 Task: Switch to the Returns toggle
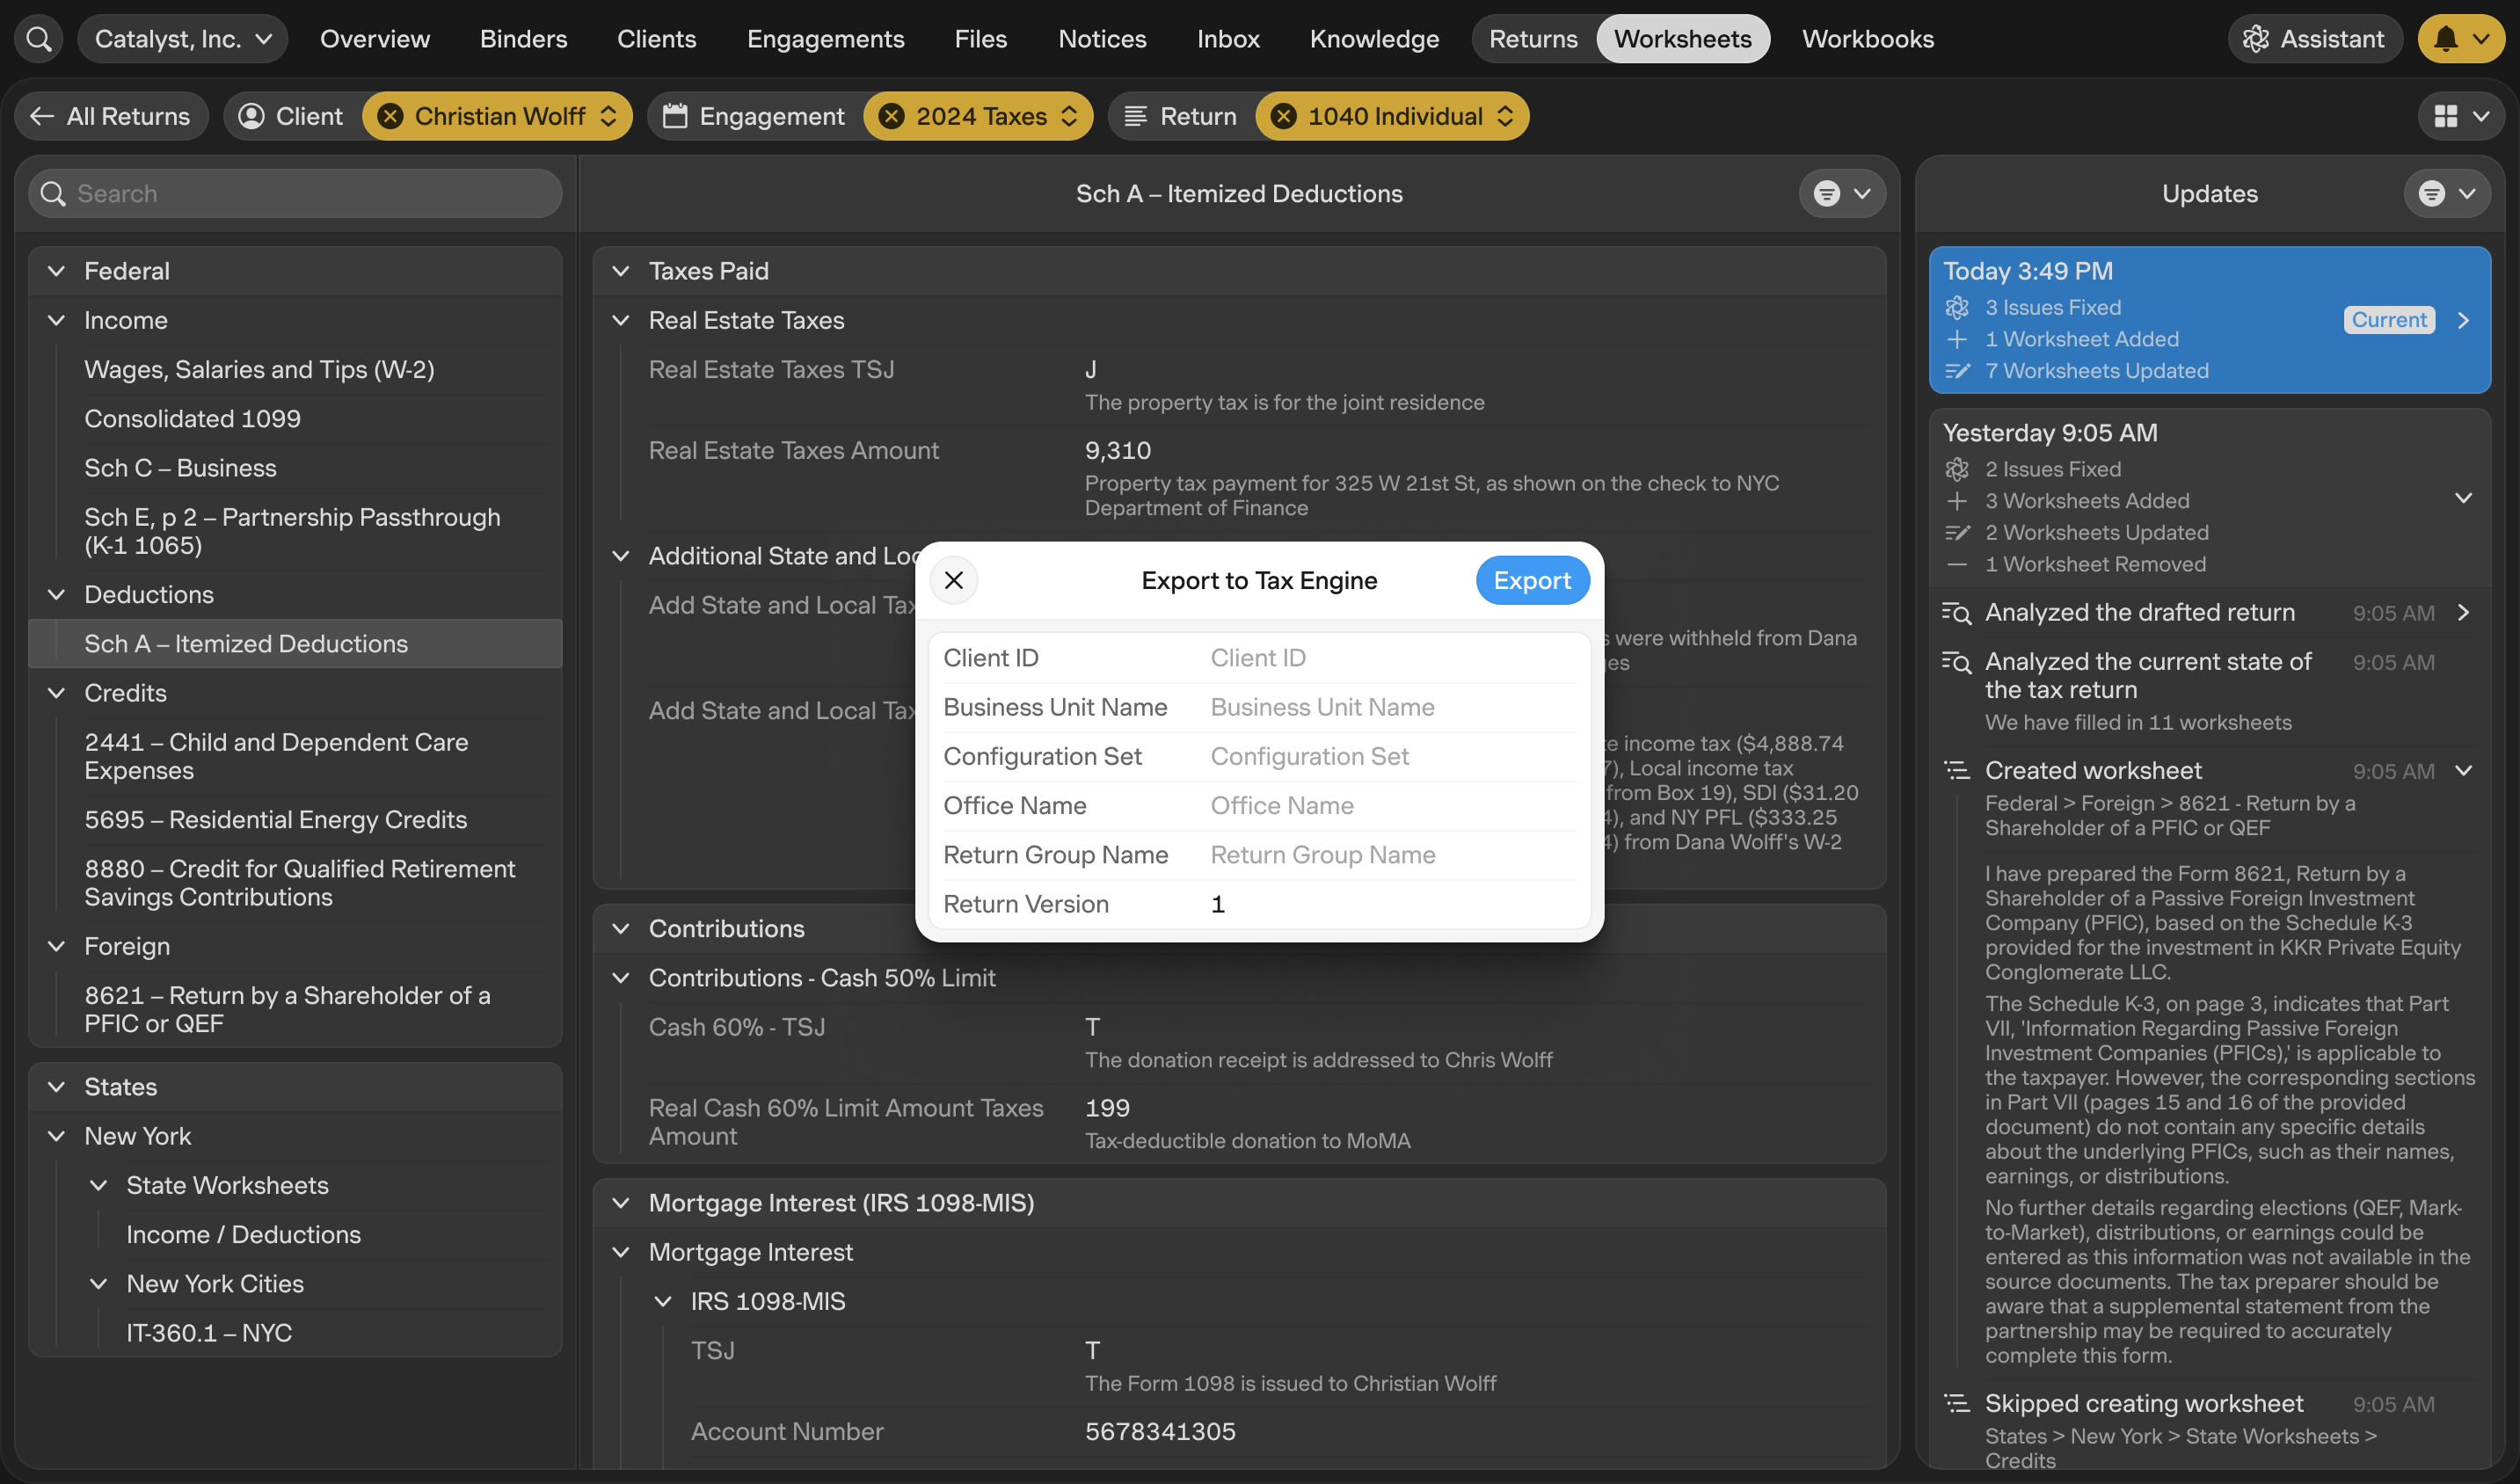coord(1532,39)
